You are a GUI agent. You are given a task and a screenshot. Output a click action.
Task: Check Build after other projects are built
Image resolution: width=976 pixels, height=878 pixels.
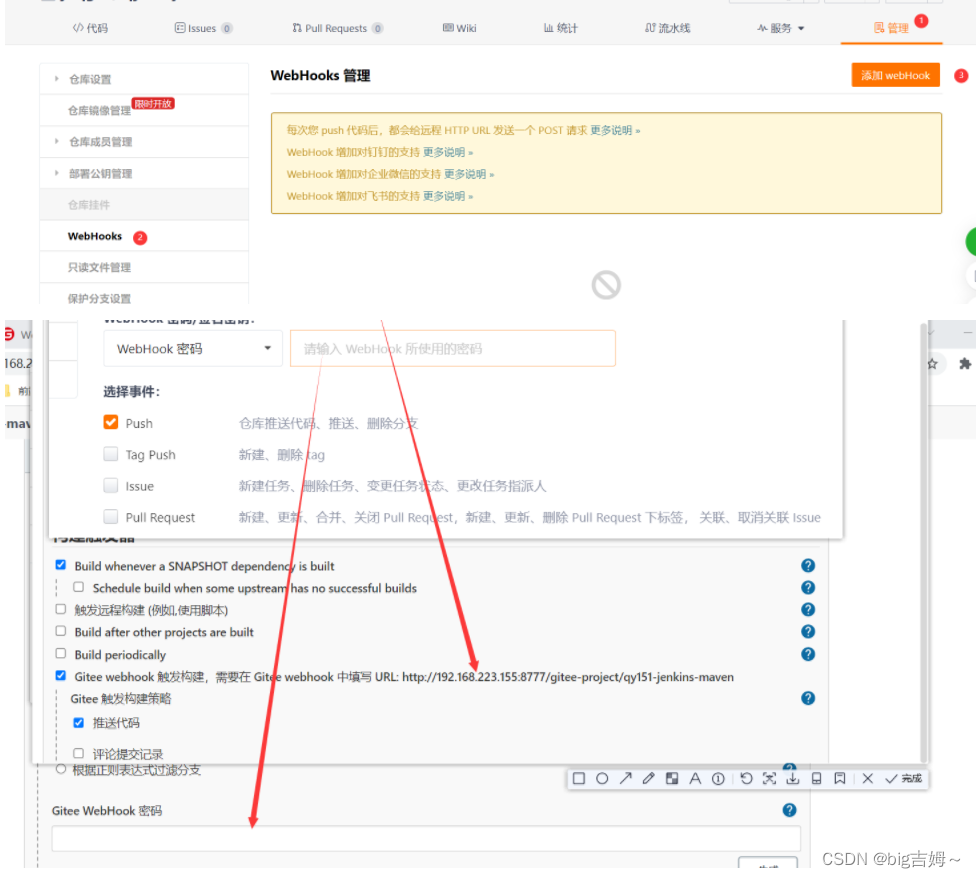pyautogui.click(x=60, y=631)
